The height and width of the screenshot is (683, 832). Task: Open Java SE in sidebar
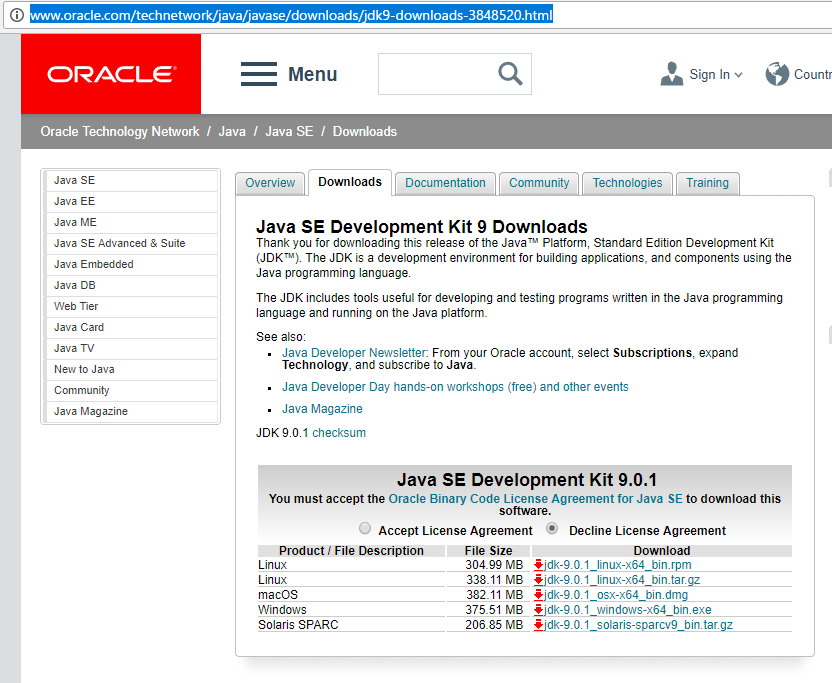pyautogui.click(x=132, y=180)
